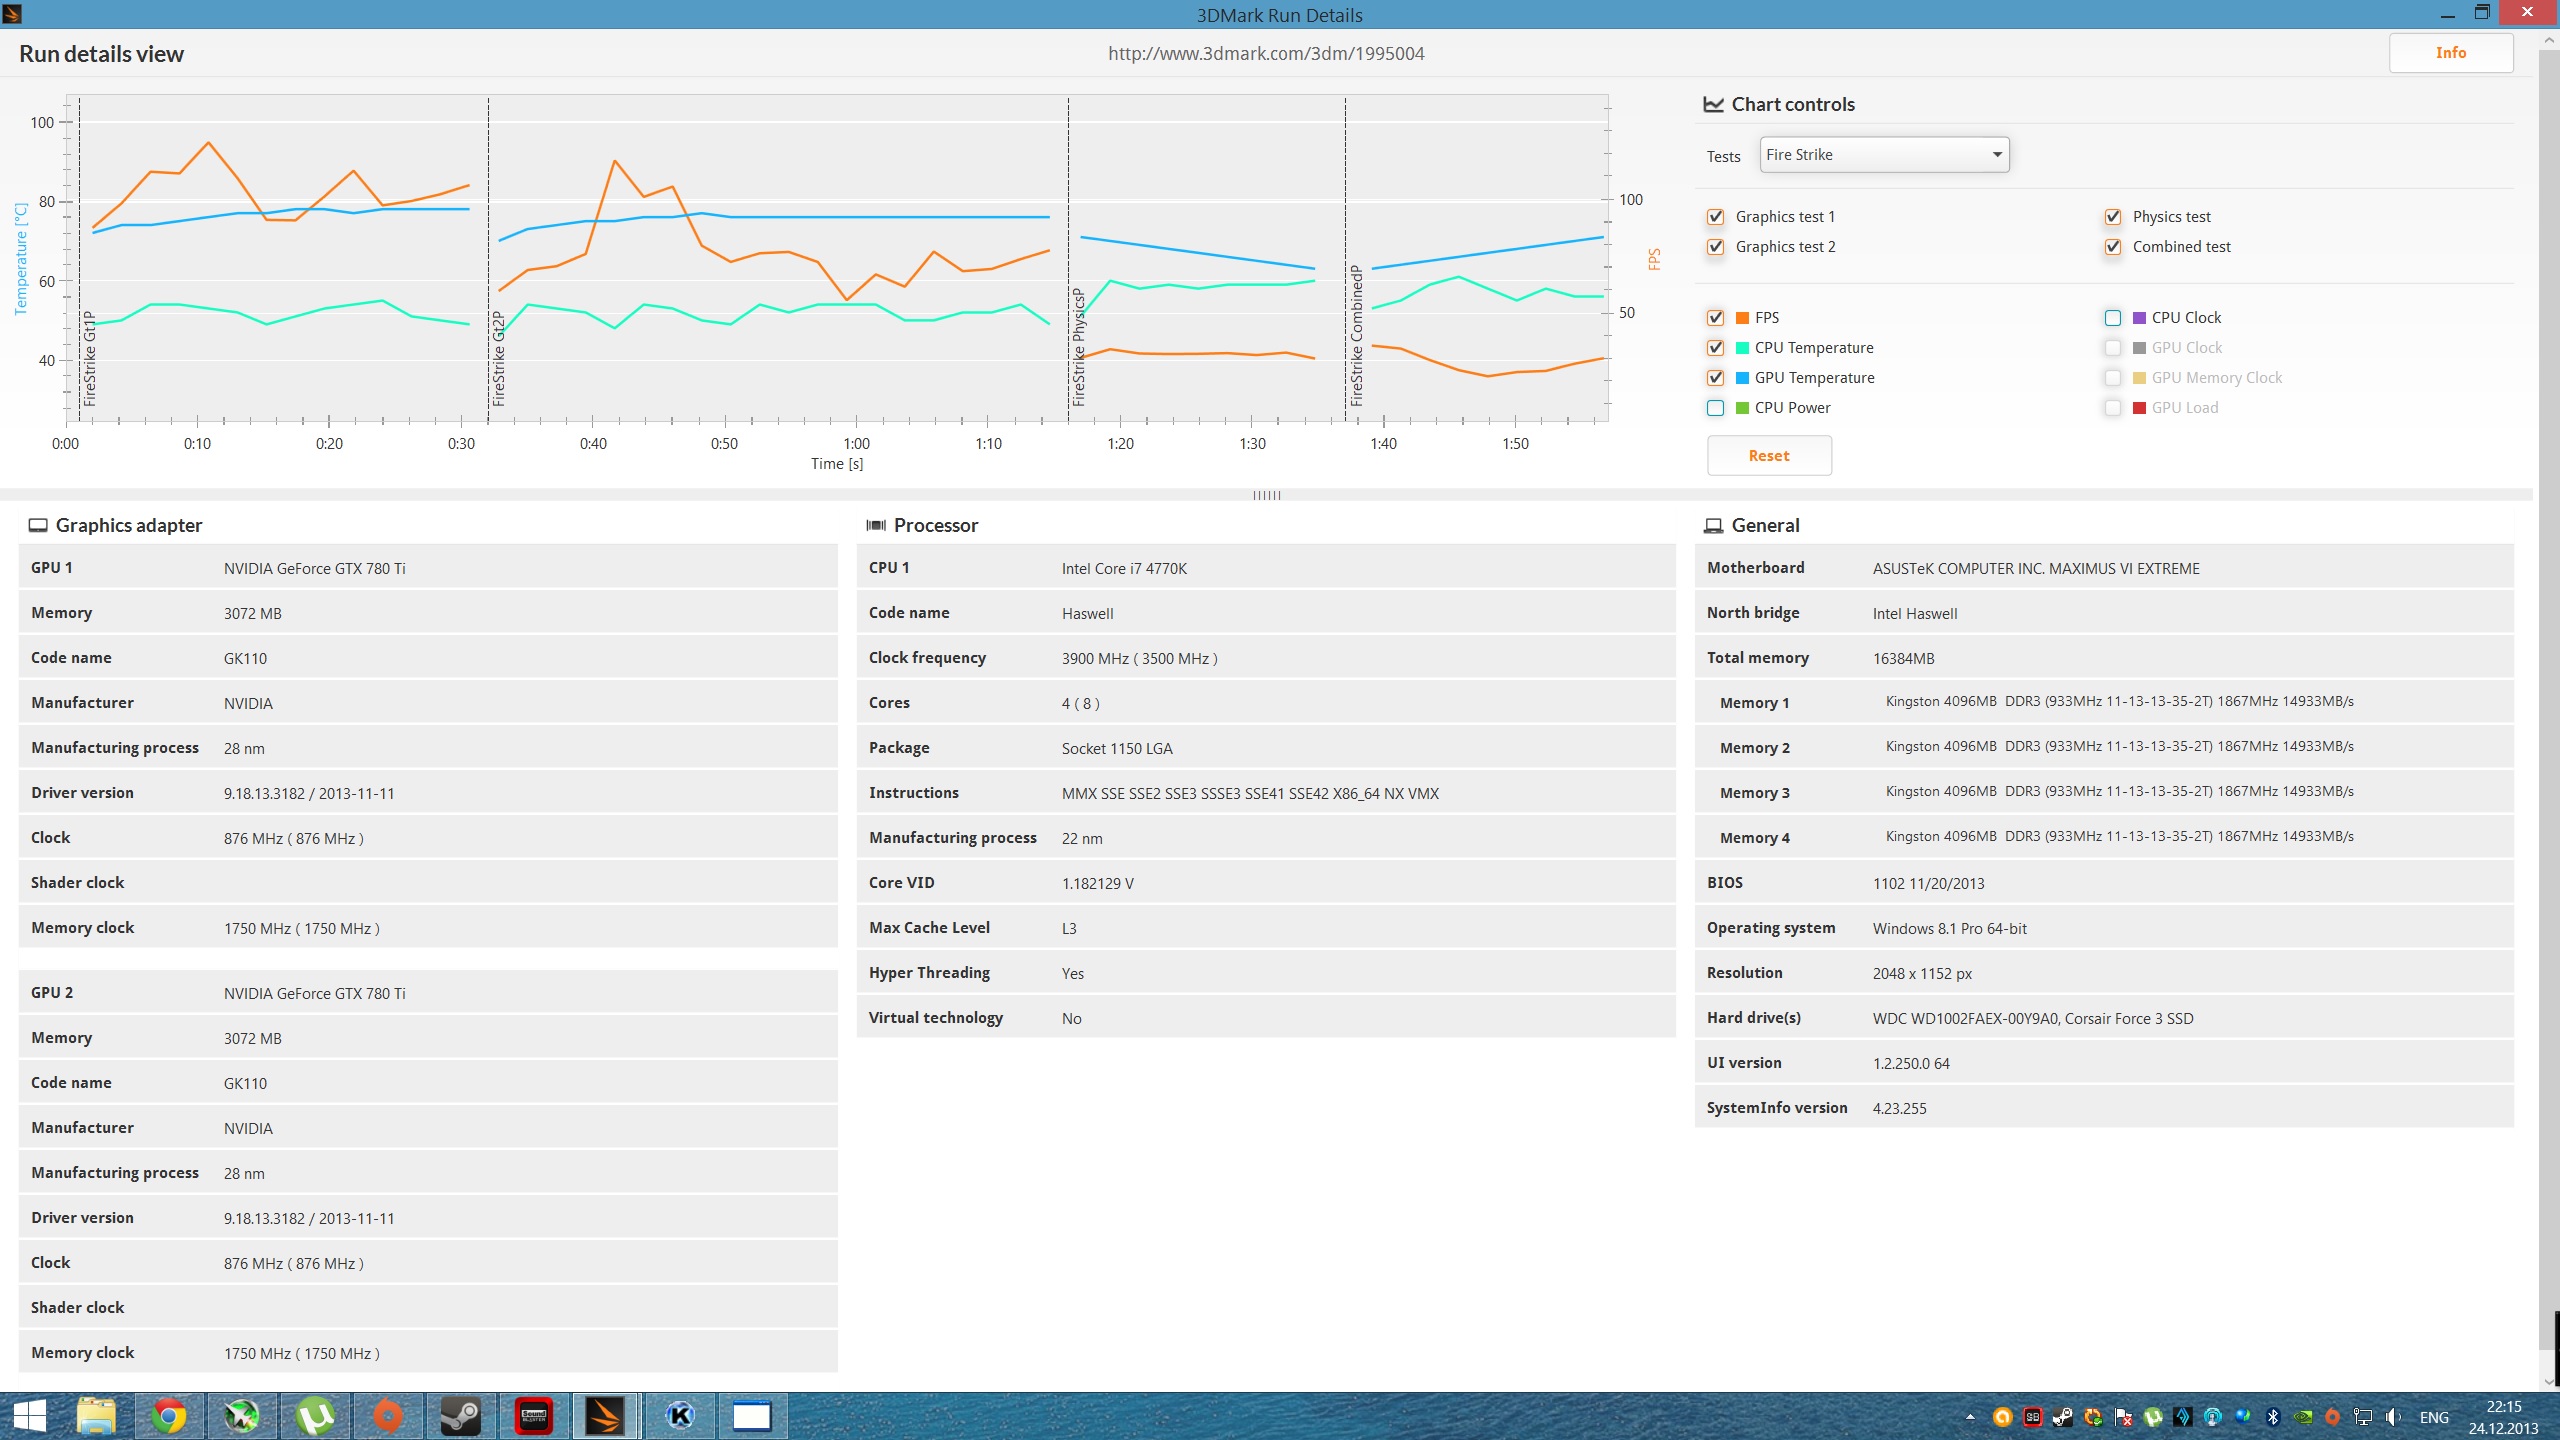Open the Tests dropdown showing Fire Strike
The width and height of the screenshot is (2560, 1440).
1884,155
